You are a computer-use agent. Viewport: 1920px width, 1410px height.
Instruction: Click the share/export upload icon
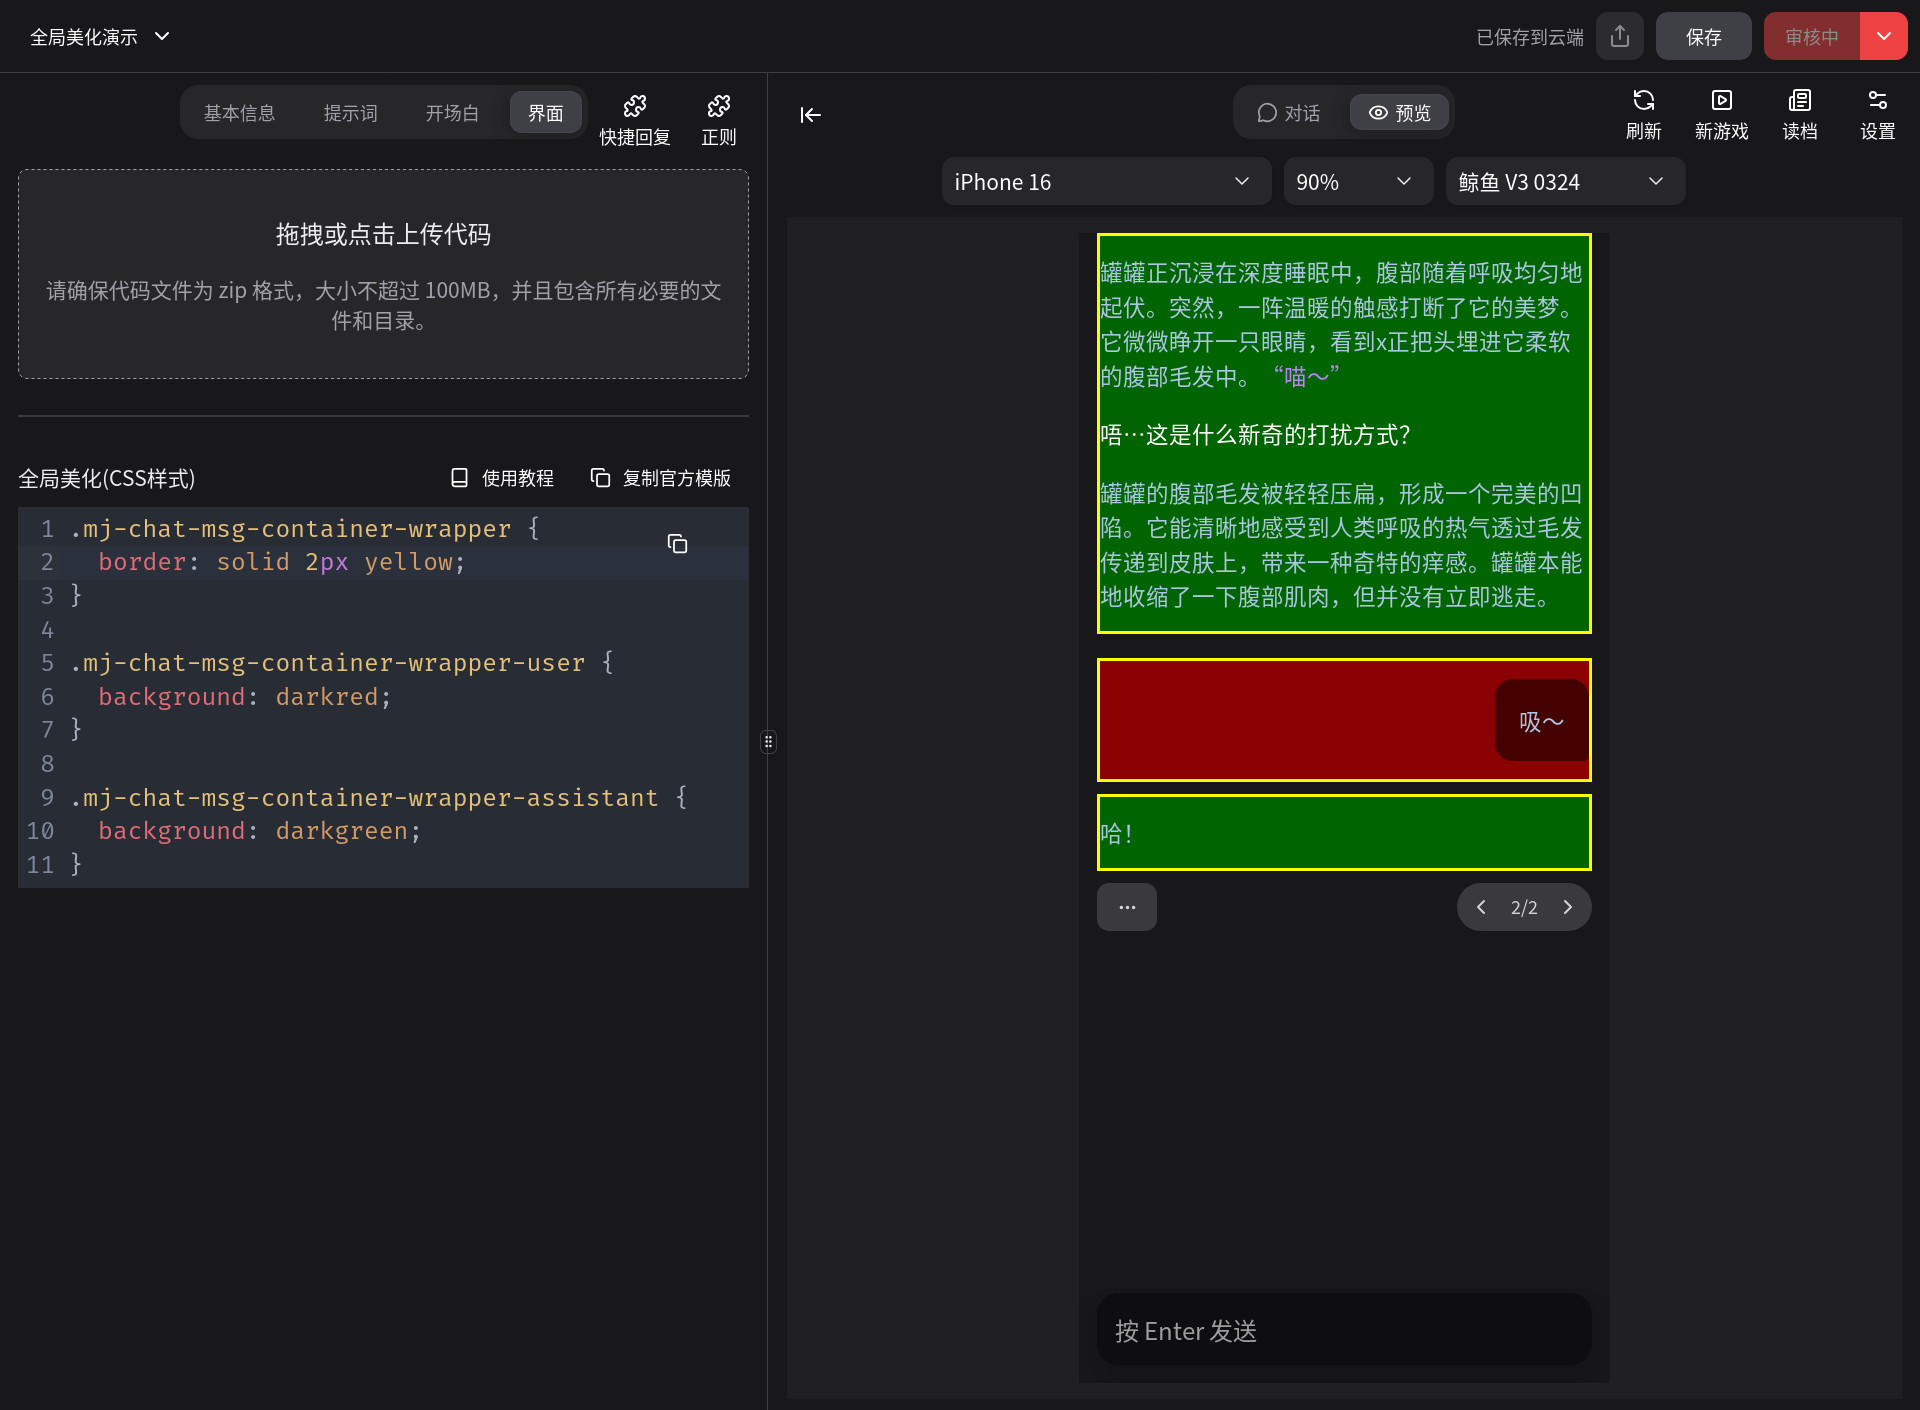coord(1620,37)
